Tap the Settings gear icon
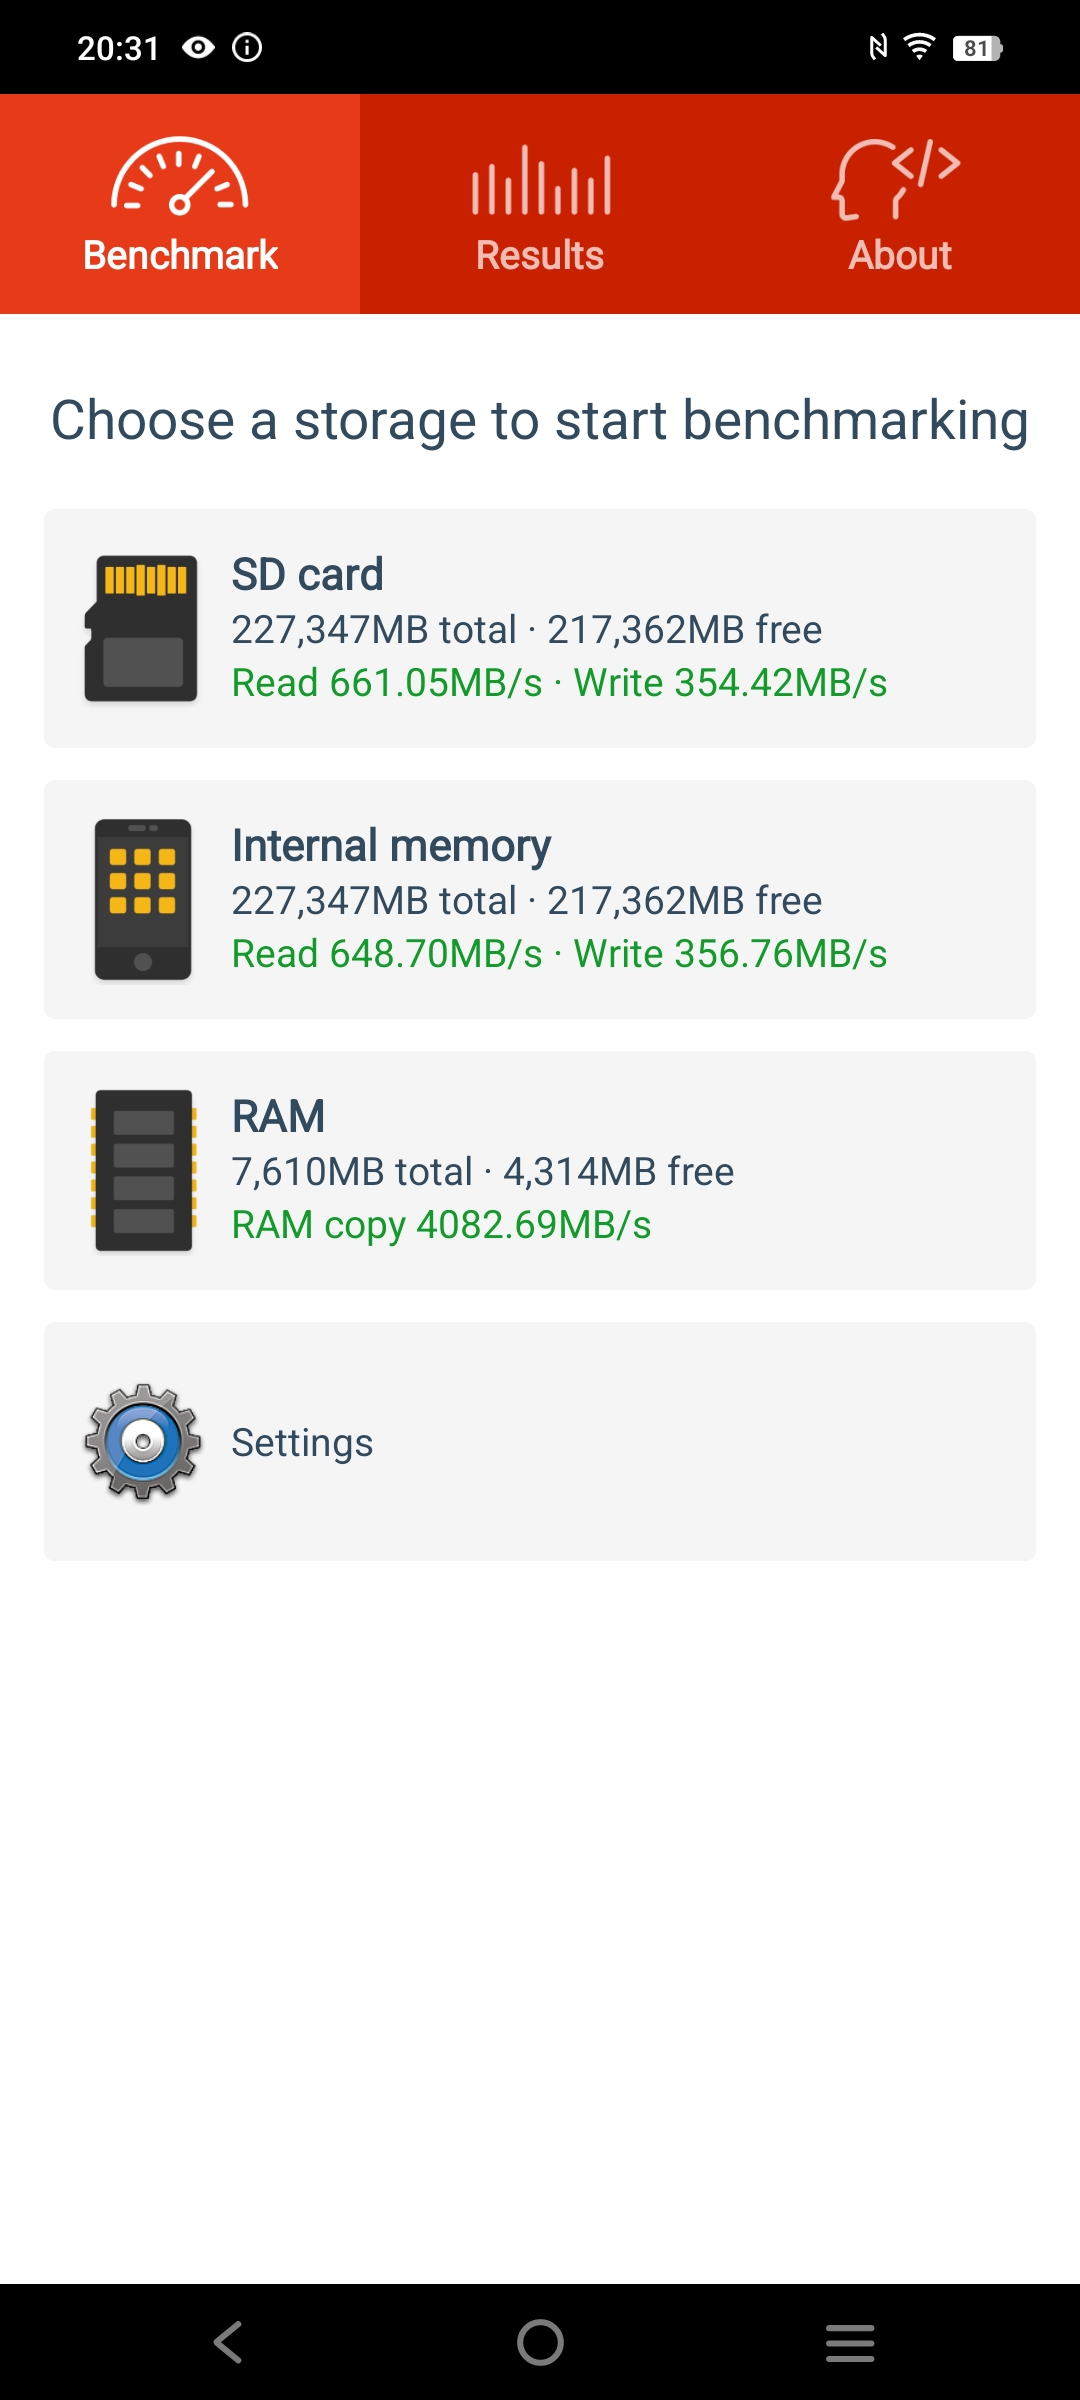The height and width of the screenshot is (2400, 1080). coord(143,1441)
